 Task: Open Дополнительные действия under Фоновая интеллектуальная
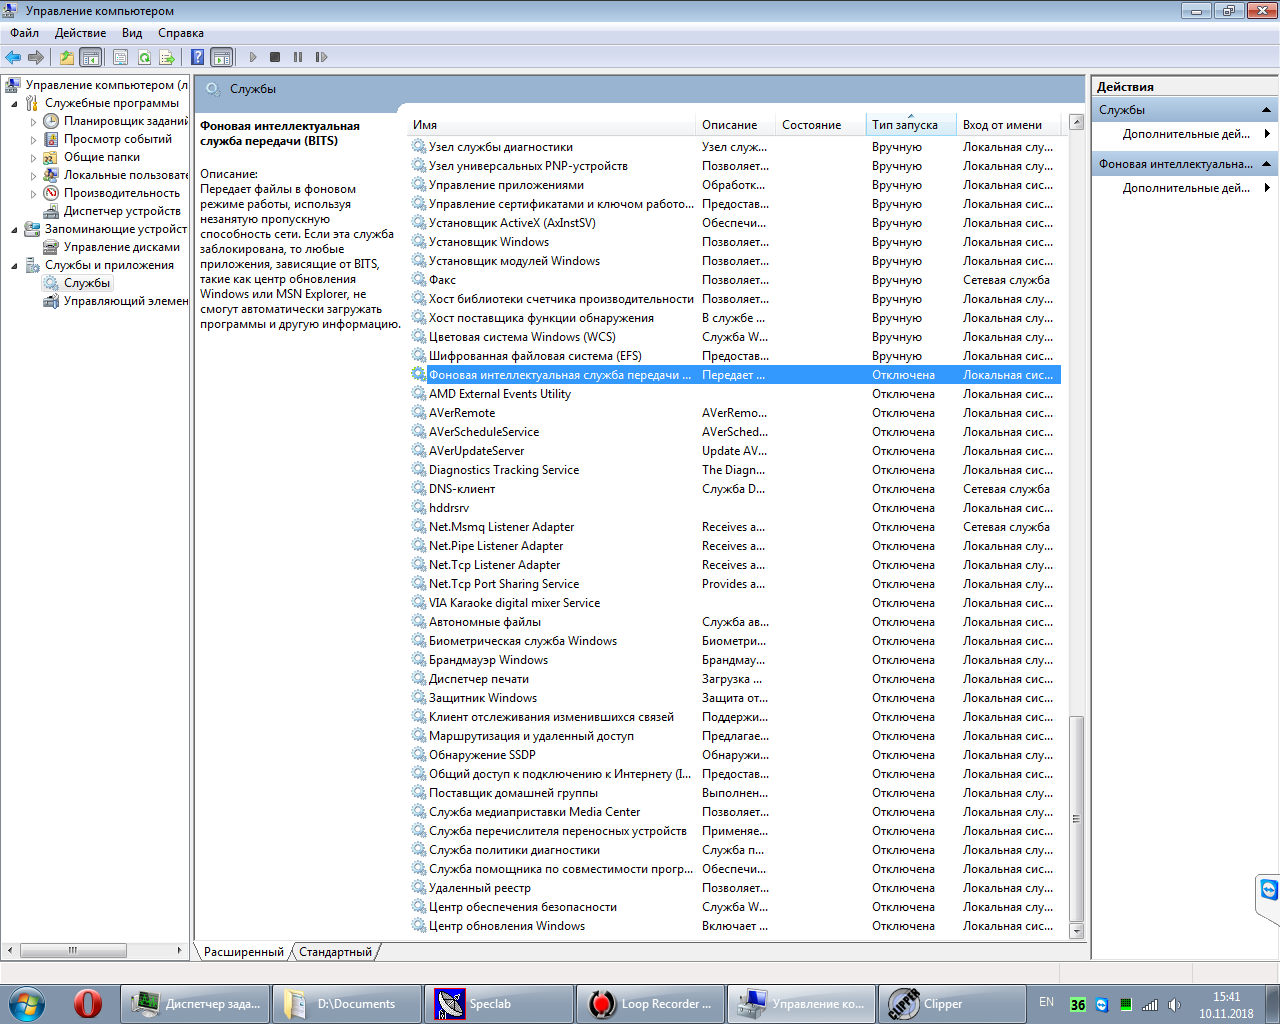coord(1186,188)
